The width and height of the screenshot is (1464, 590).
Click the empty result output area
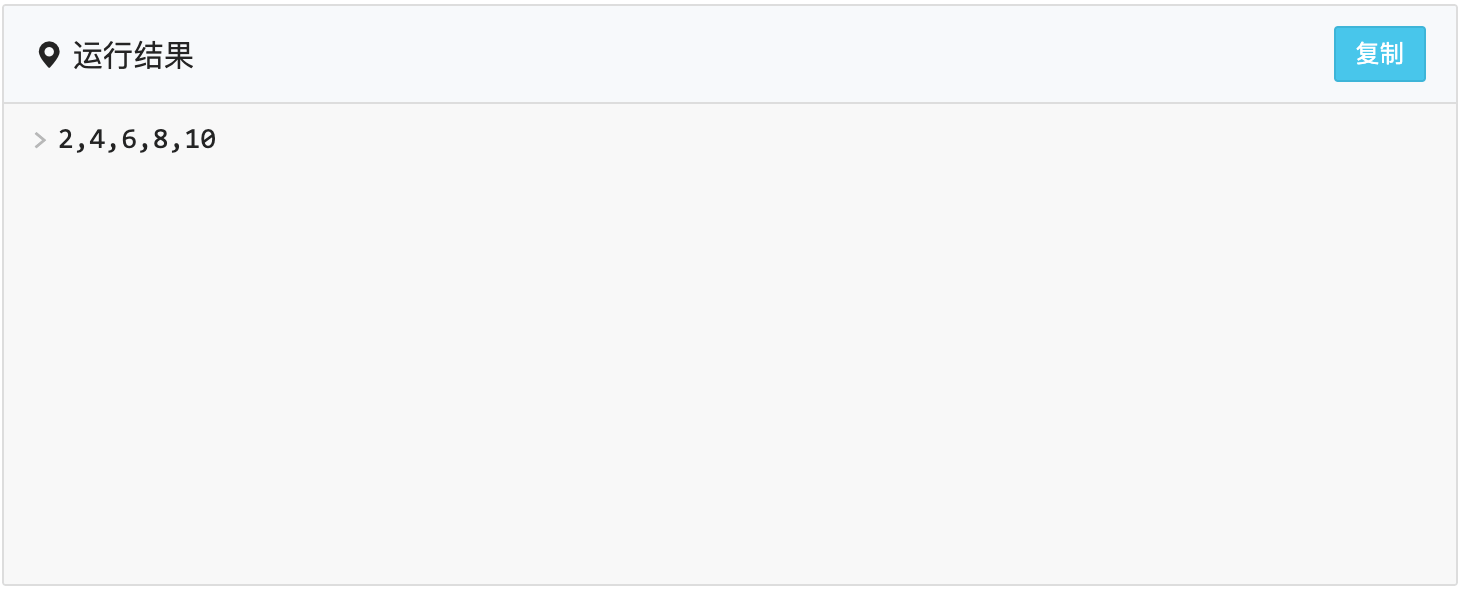(730, 360)
